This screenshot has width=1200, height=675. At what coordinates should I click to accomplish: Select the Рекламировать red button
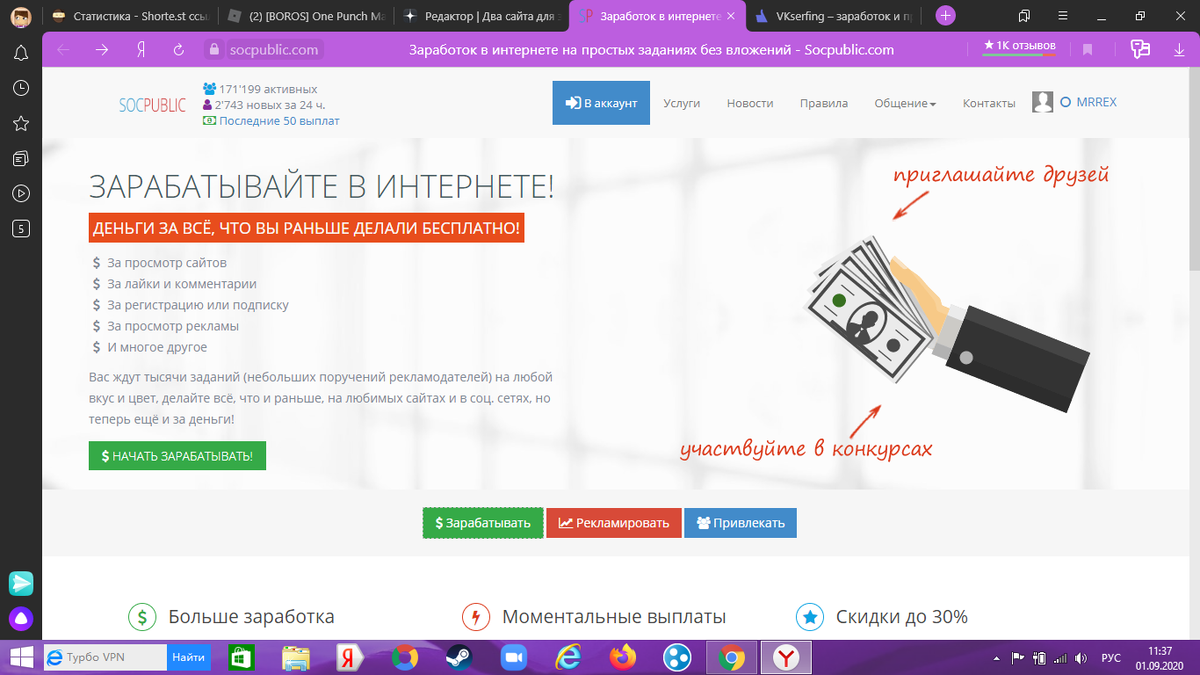(x=614, y=523)
